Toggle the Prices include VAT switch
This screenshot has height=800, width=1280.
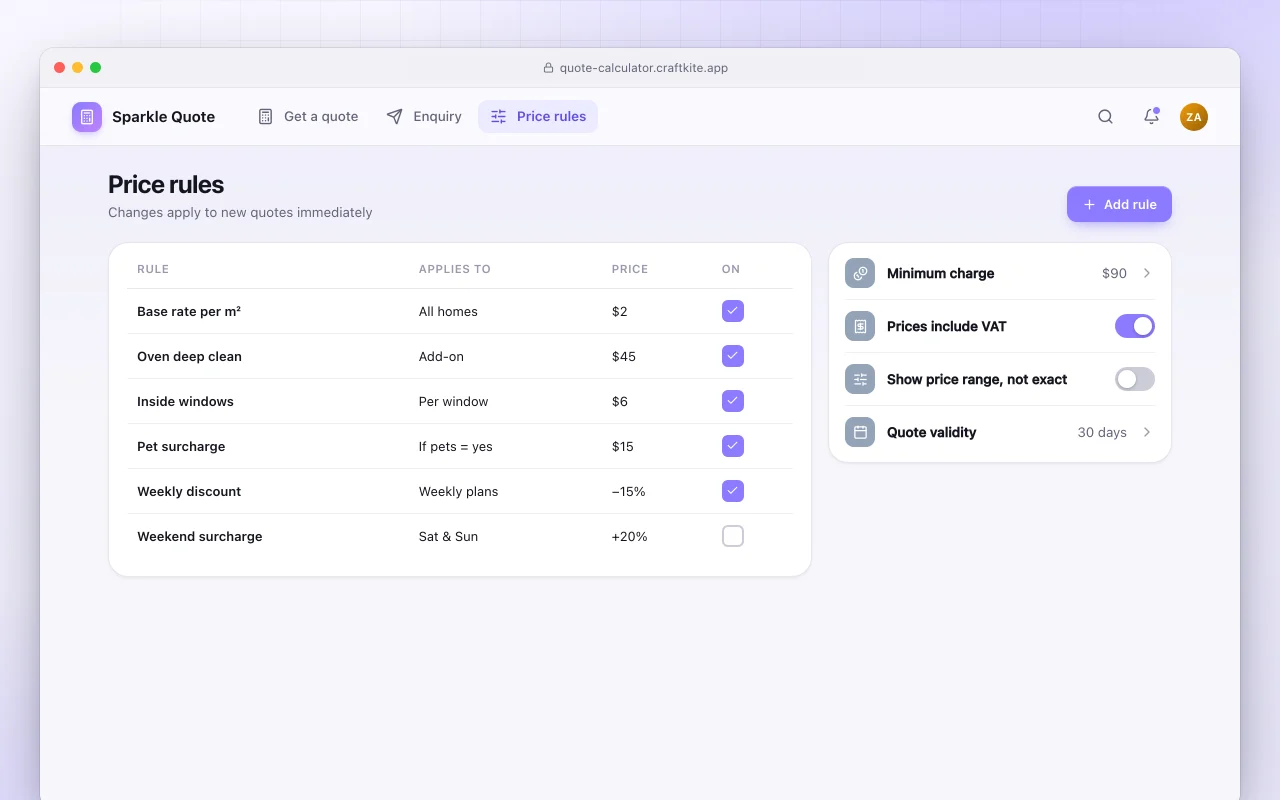tap(1135, 326)
